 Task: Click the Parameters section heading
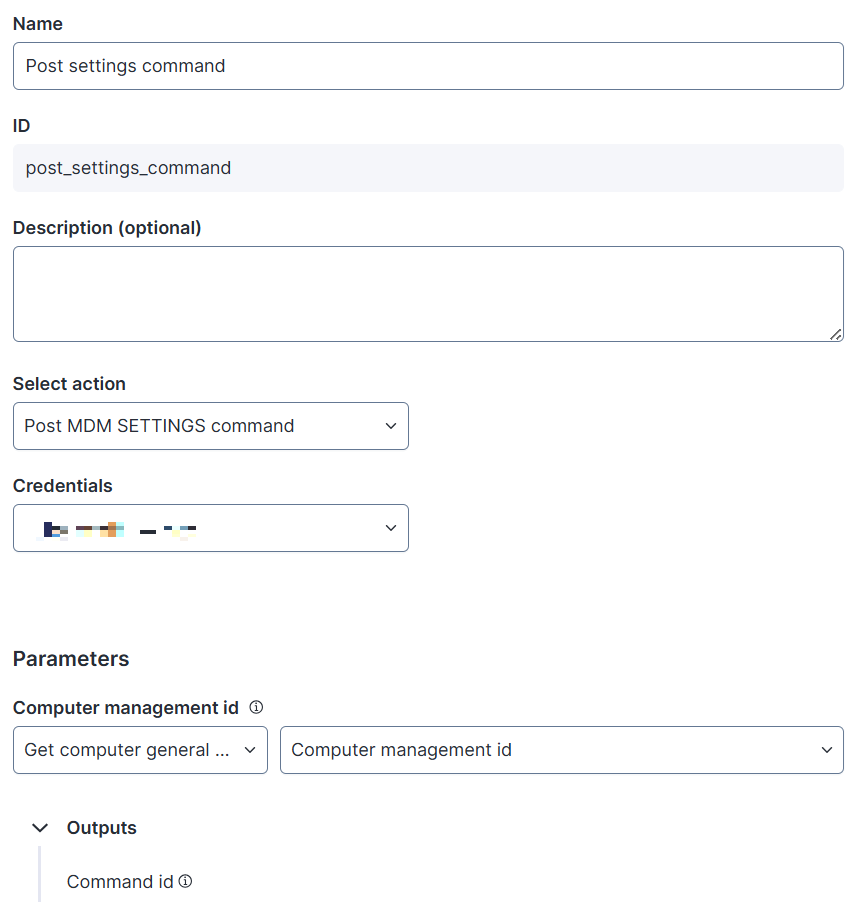pyautogui.click(x=71, y=659)
